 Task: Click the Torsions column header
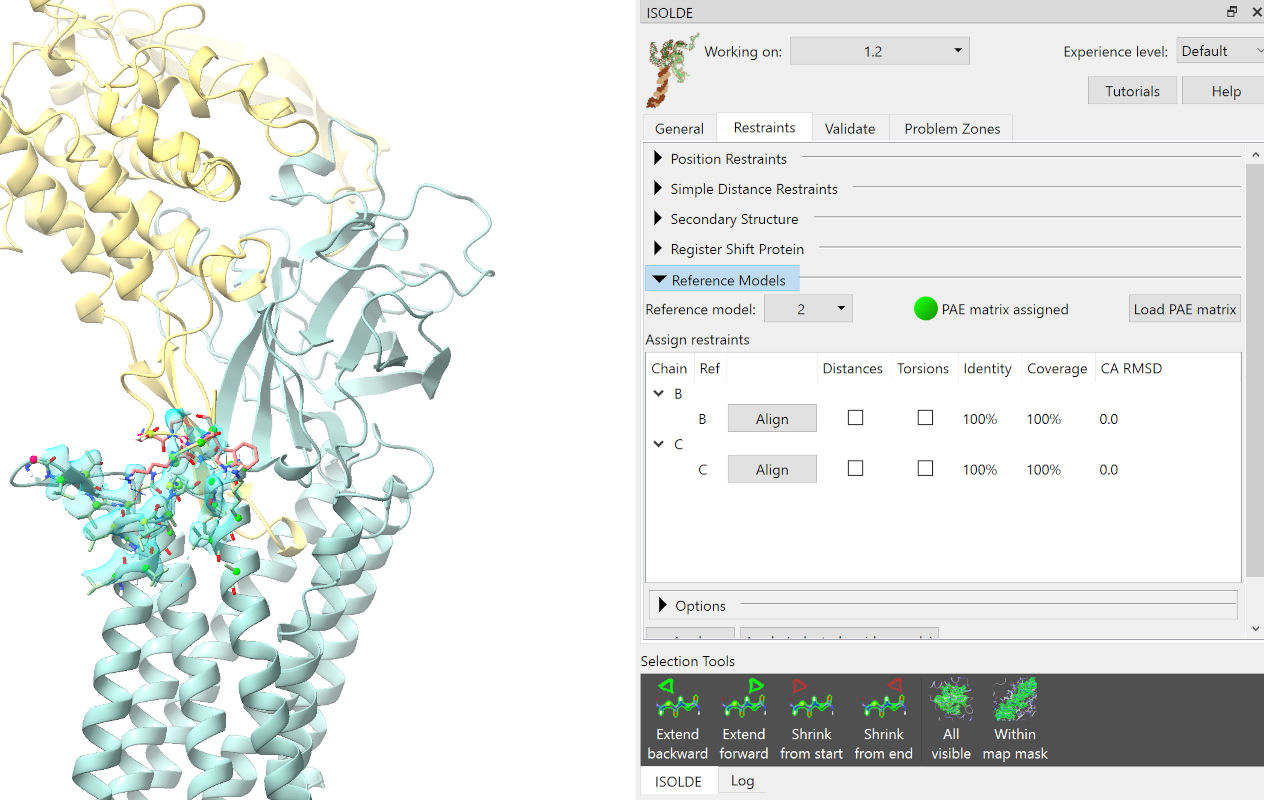point(923,368)
